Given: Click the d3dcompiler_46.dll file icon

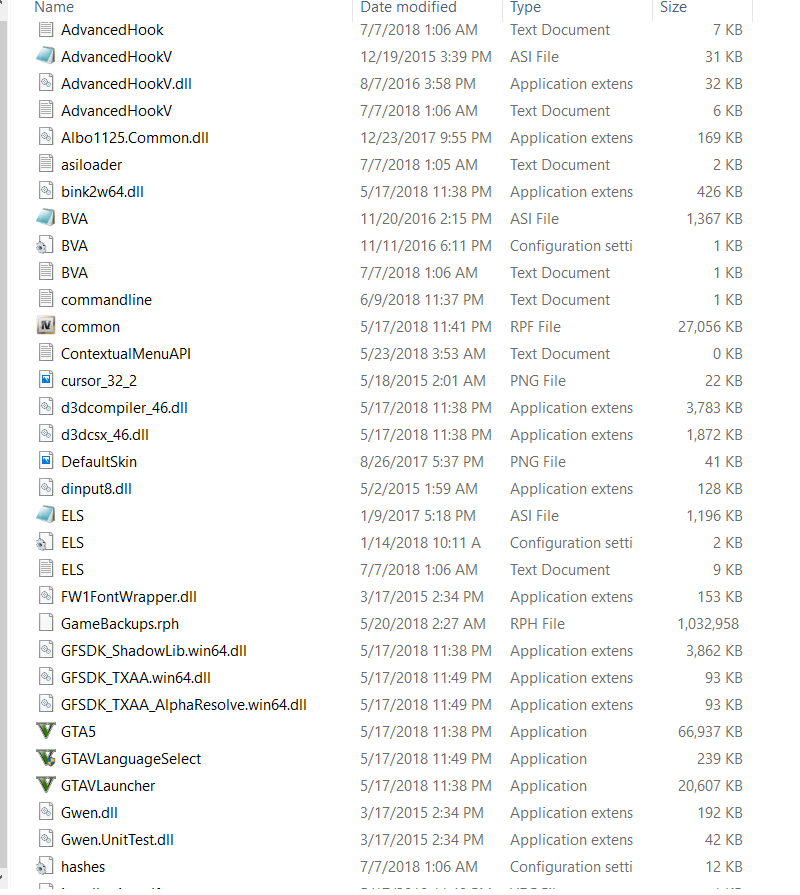Looking at the screenshot, I should [46, 408].
